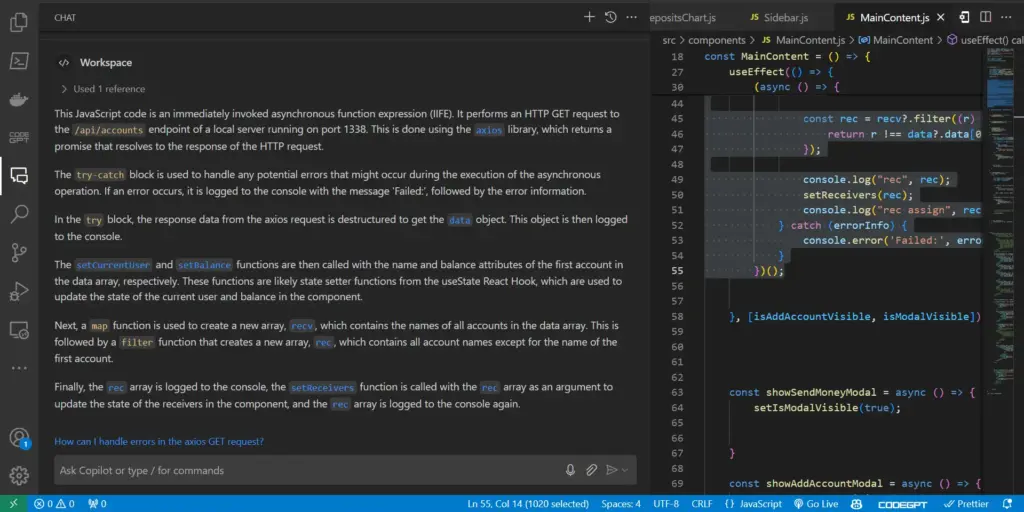Attach context with paperclip icon
The image size is (1024, 512).
[x=591, y=470]
